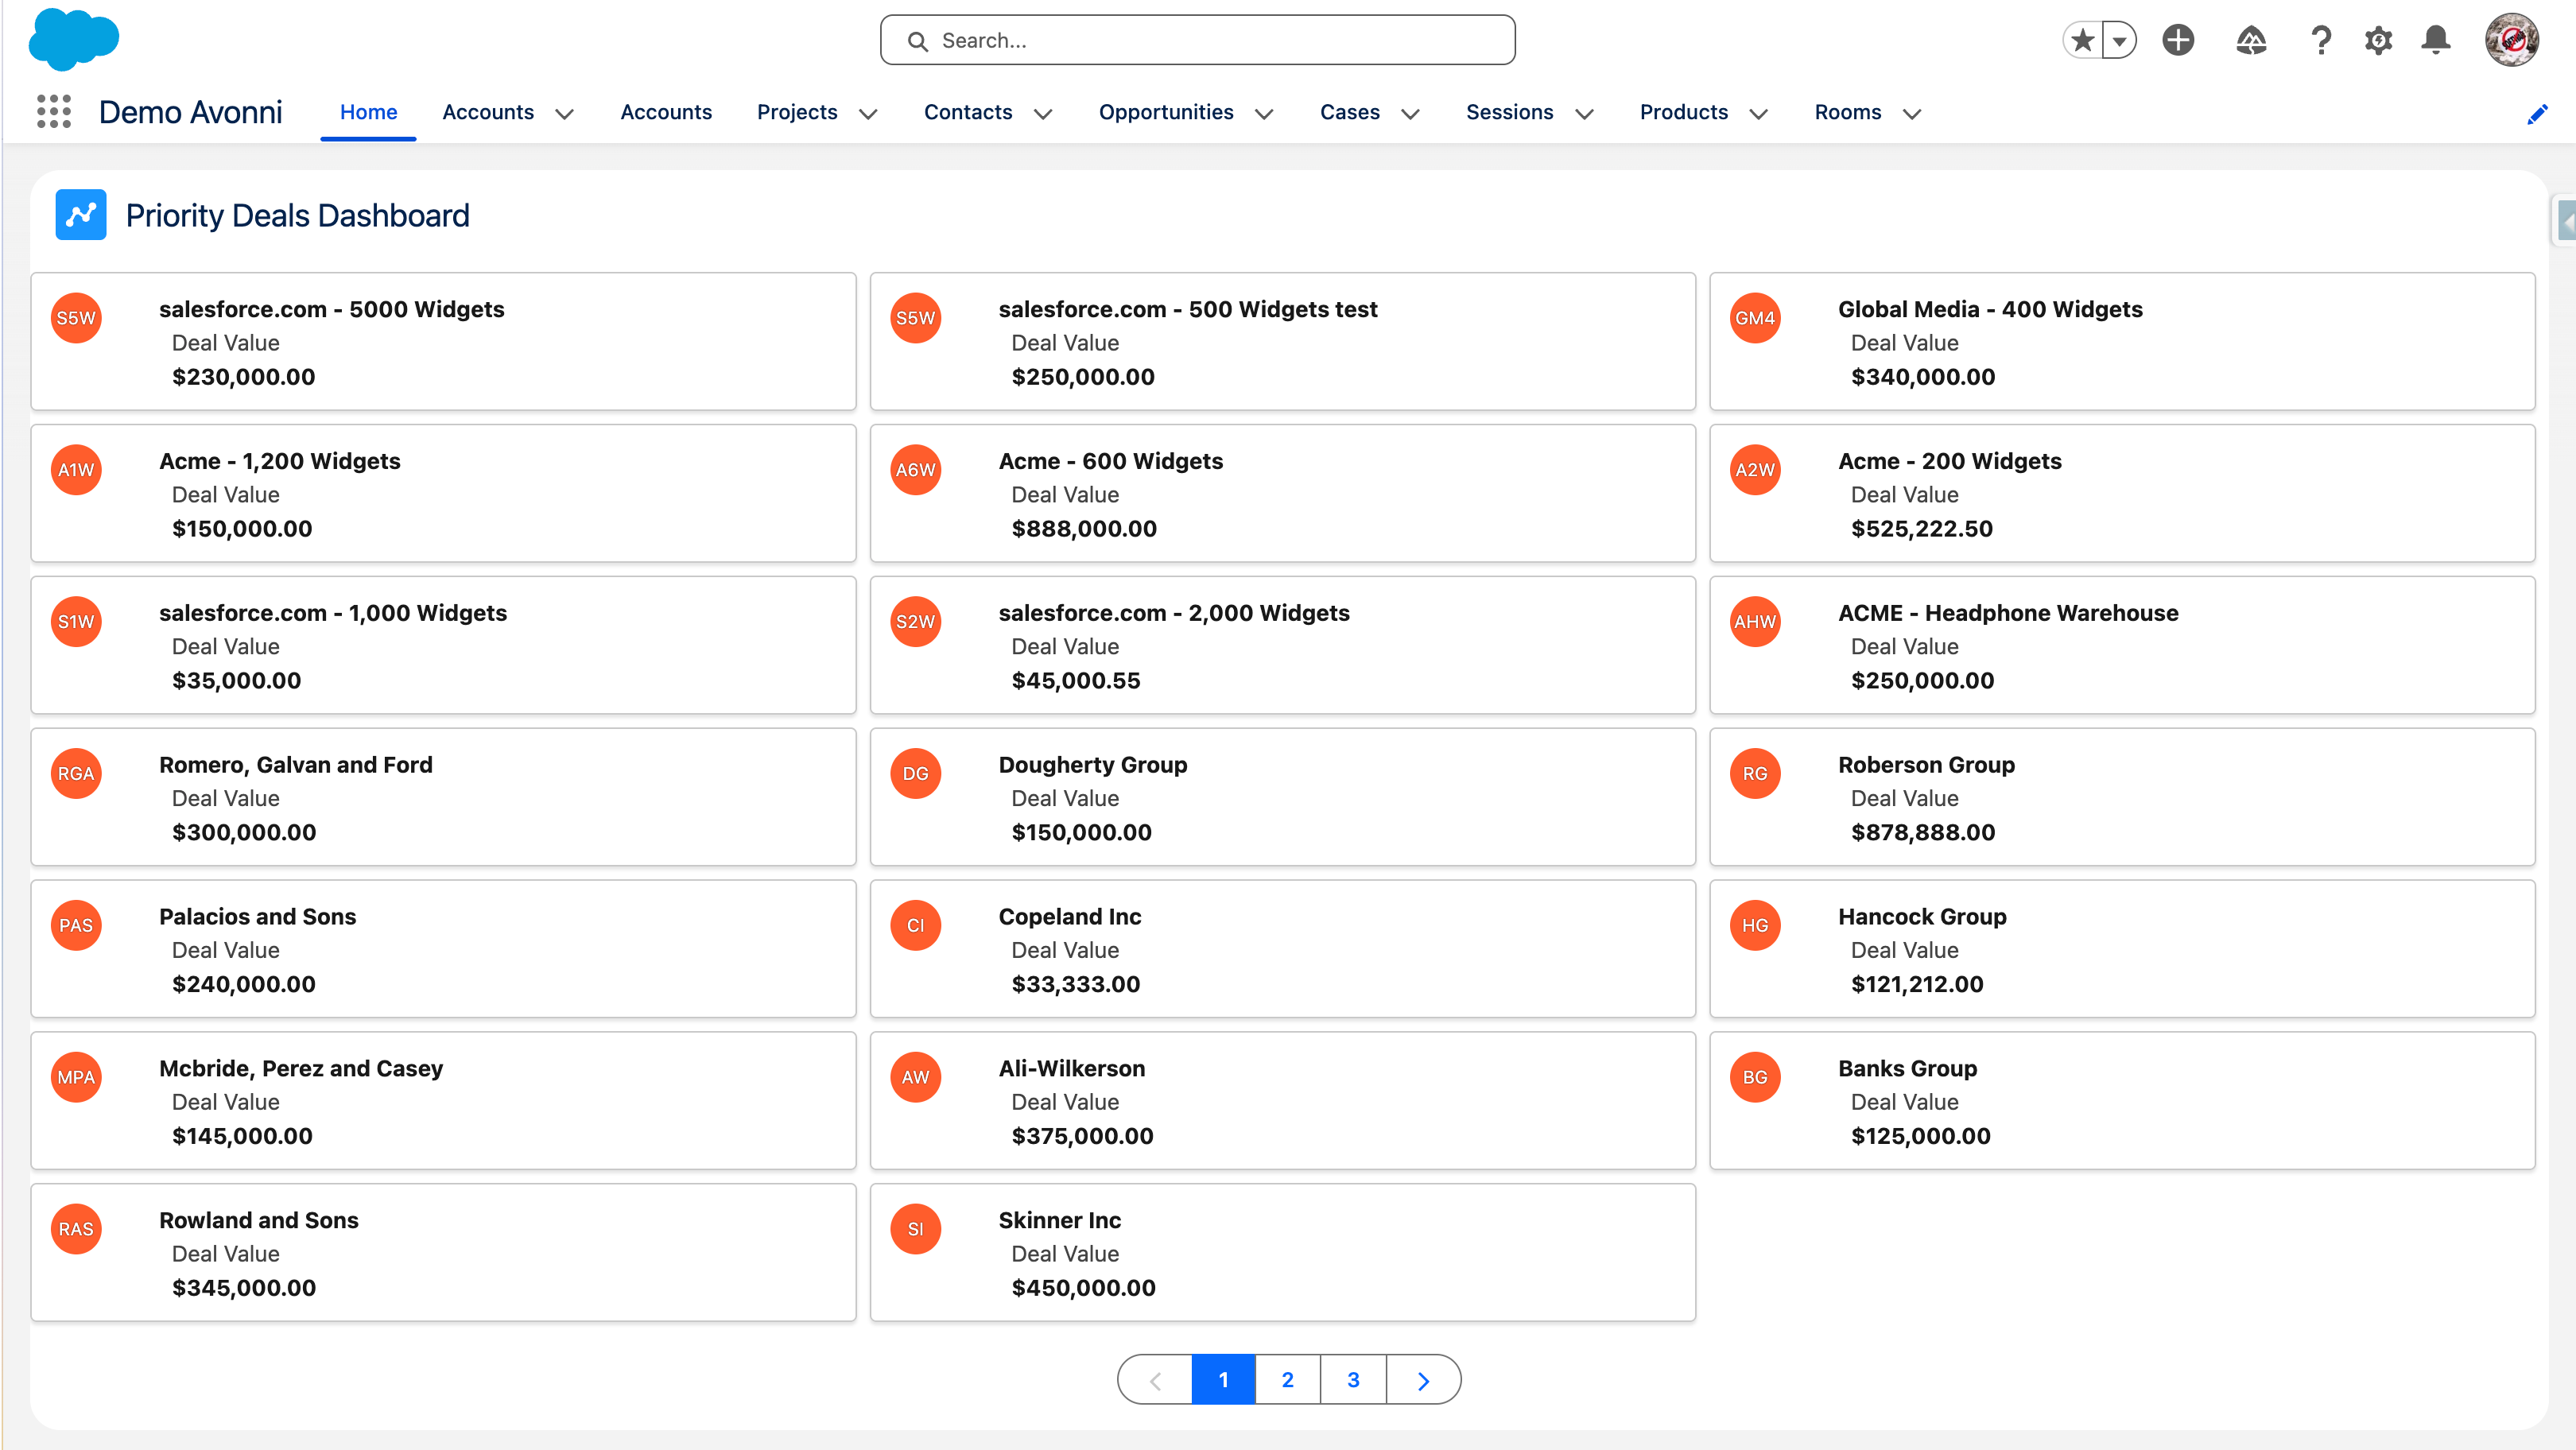The width and height of the screenshot is (2576, 1450).
Task: Open the Accounts tab without a chevron
Action: [666, 112]
